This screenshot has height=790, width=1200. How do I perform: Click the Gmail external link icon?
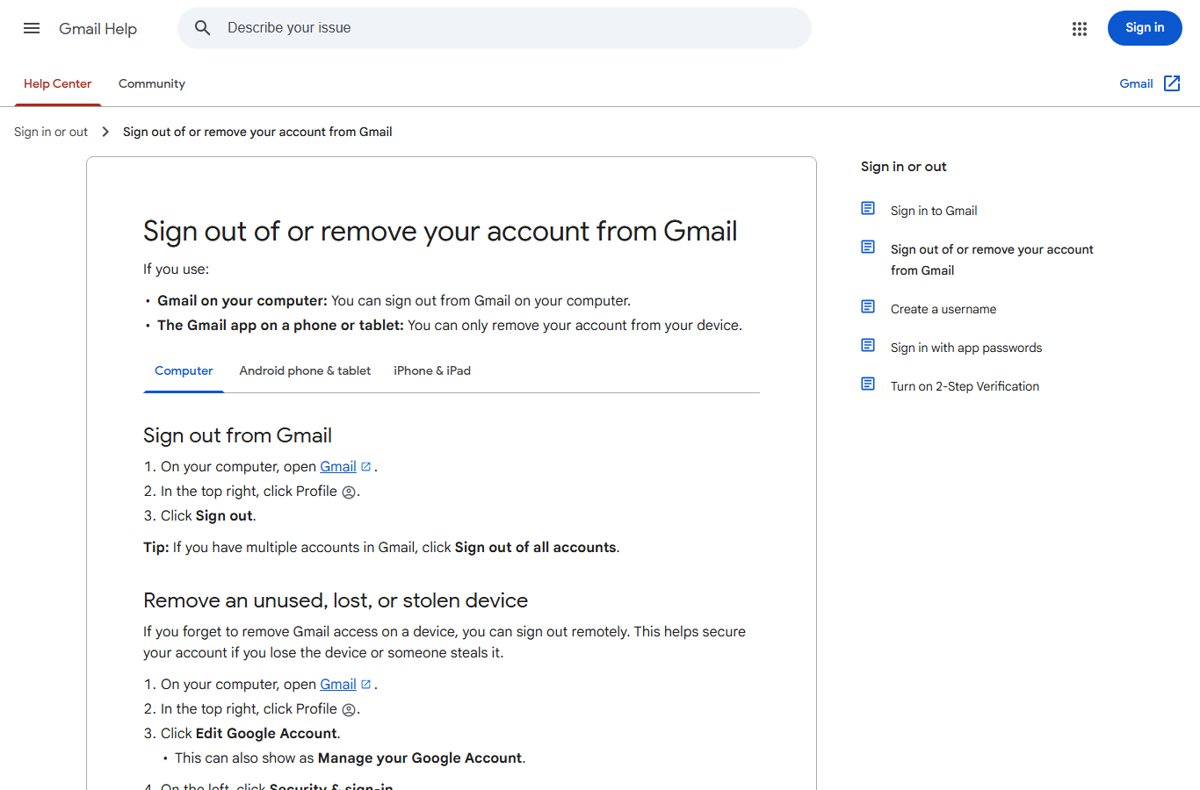point(1172,84)
